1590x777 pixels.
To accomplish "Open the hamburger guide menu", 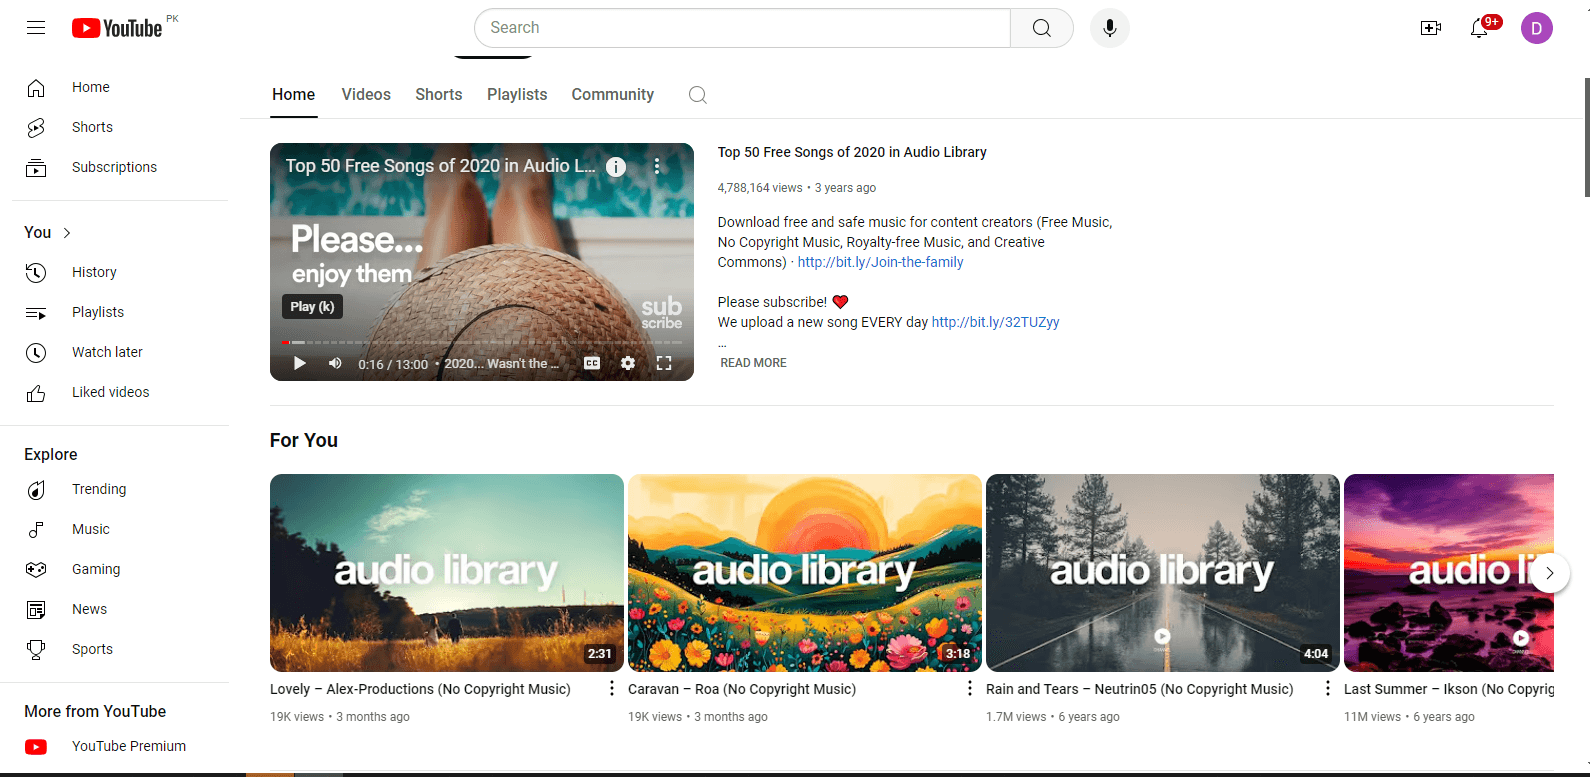I will tap(36, 28).
